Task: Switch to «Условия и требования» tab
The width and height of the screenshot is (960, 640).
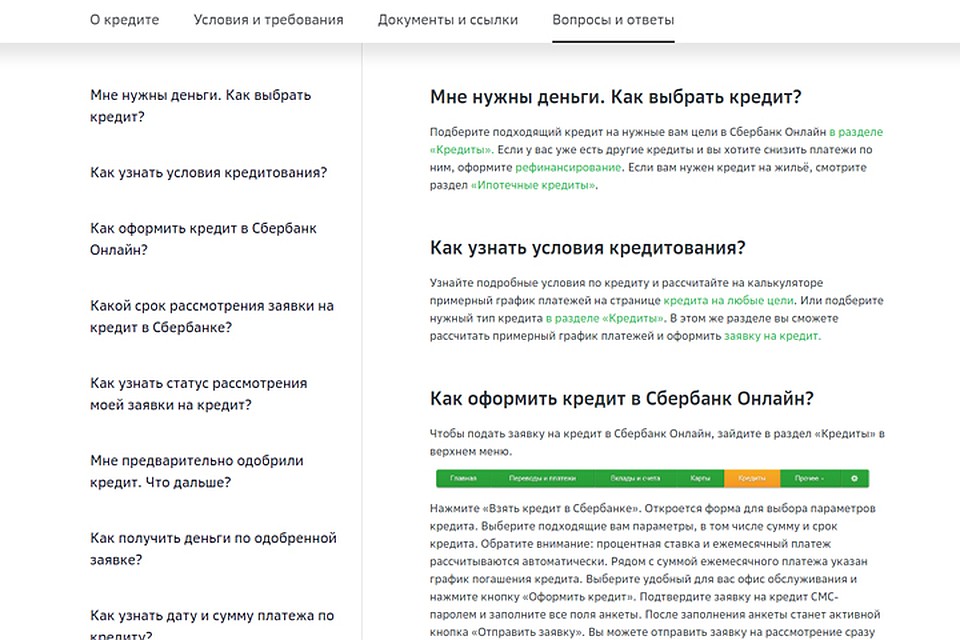Action: point(268,20)
